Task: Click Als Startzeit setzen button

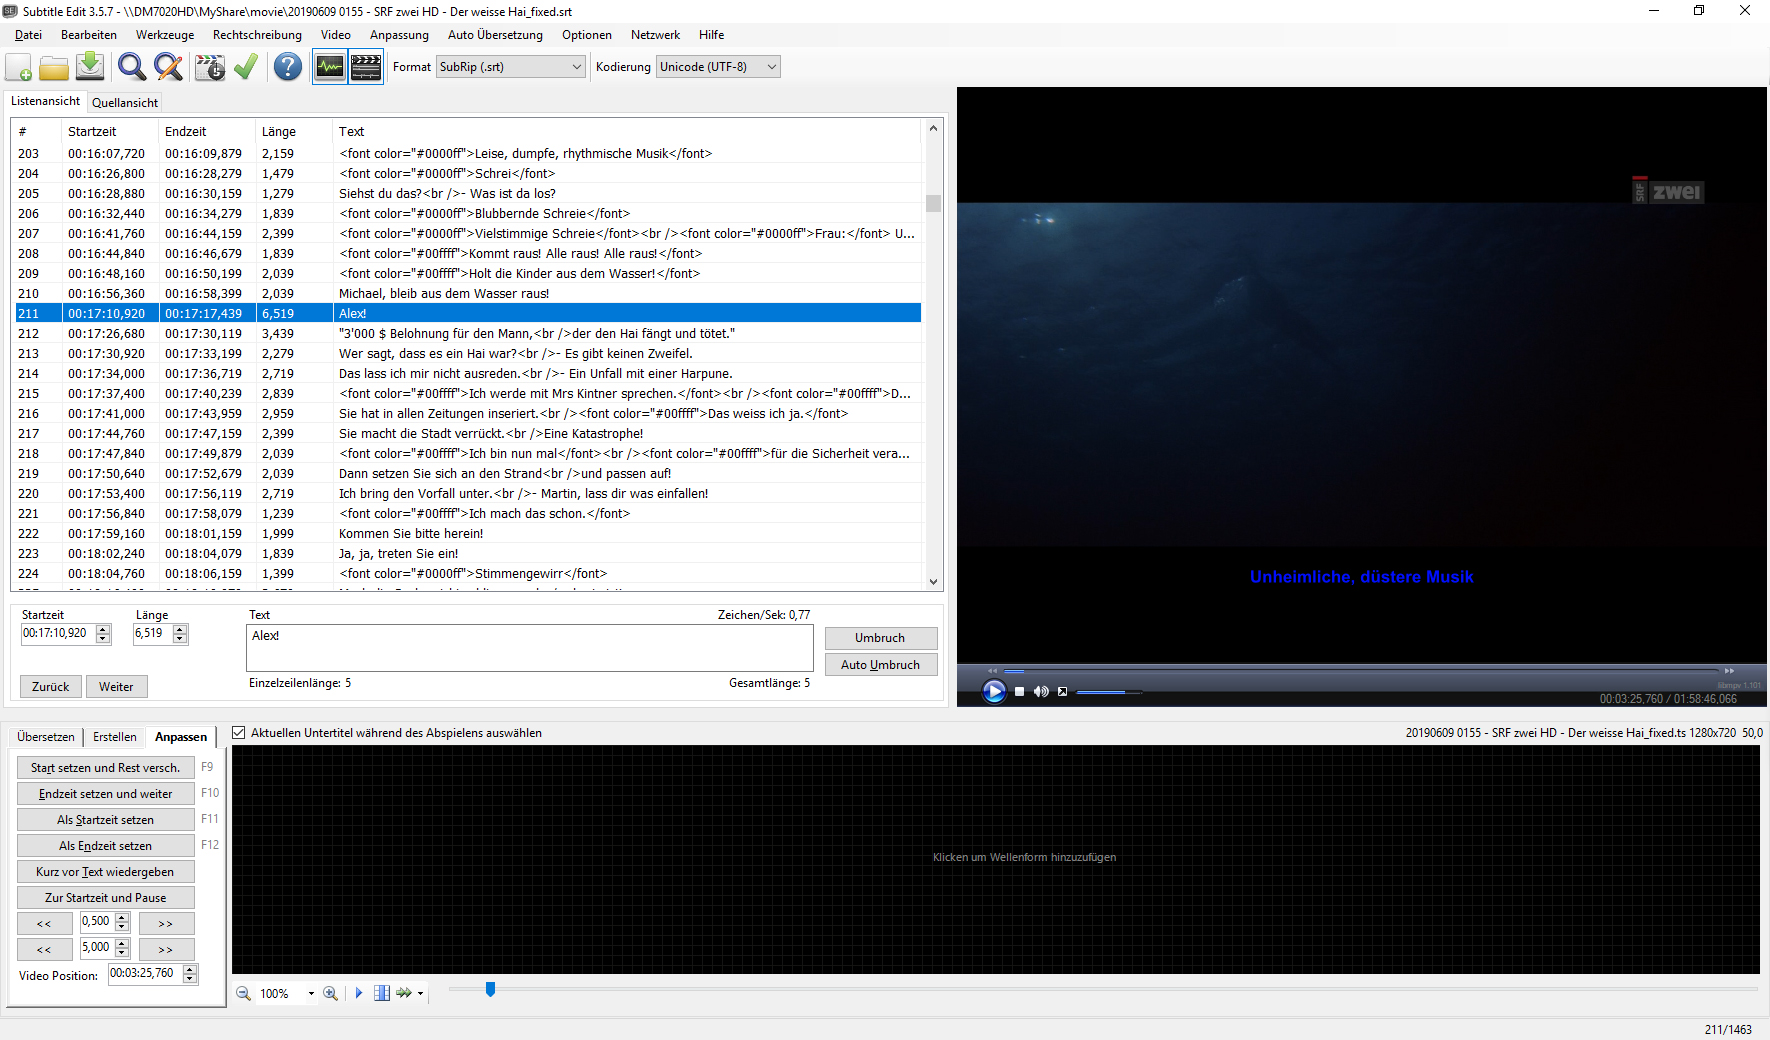Action: click(105, 820)
